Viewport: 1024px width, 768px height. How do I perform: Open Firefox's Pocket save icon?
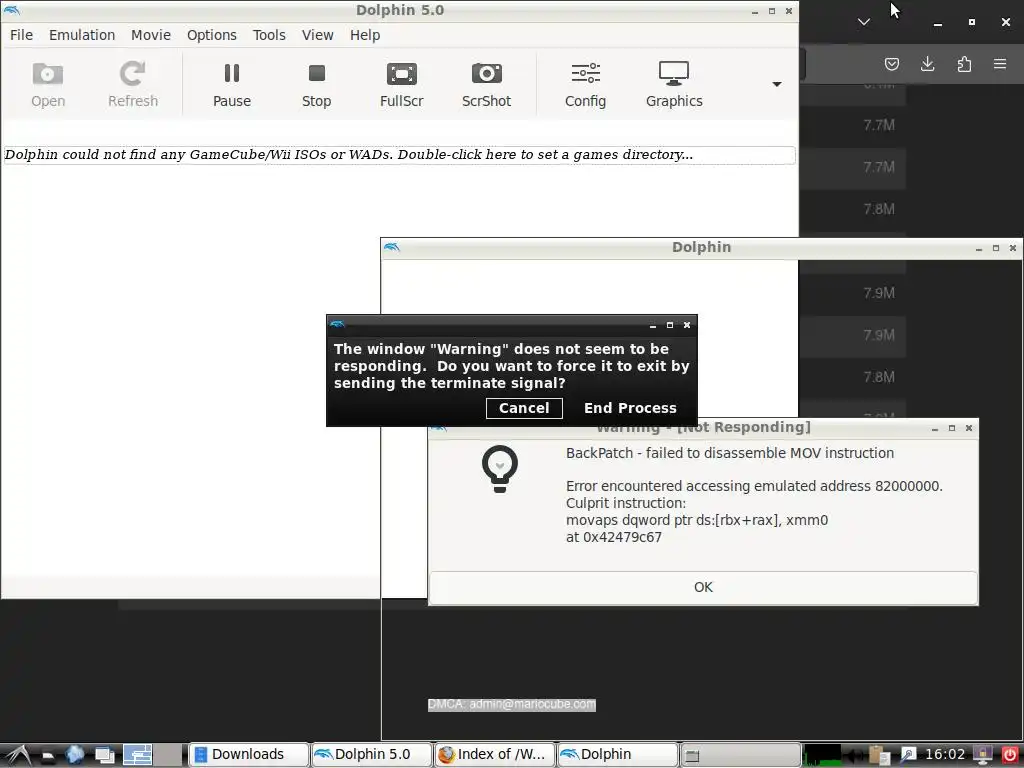tap(891, 64)
